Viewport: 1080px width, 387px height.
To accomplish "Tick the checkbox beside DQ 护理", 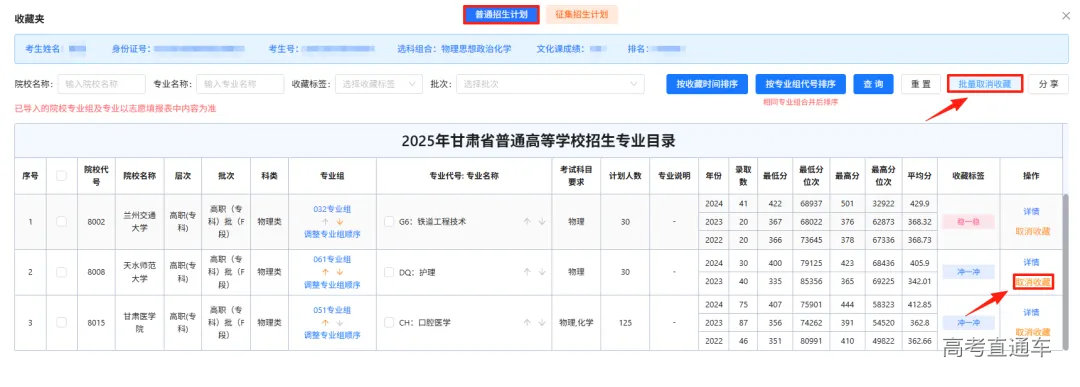I will point(389,272).
